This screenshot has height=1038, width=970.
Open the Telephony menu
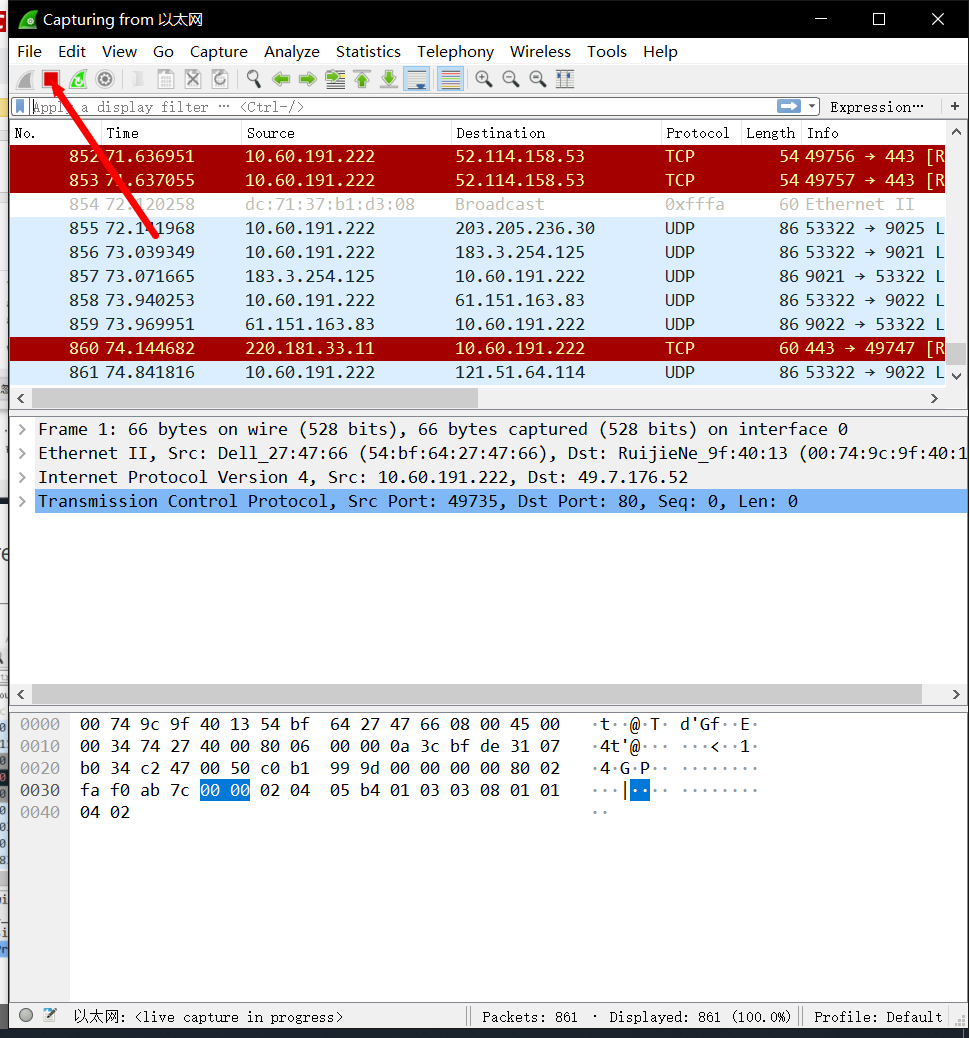pos(456,52)
